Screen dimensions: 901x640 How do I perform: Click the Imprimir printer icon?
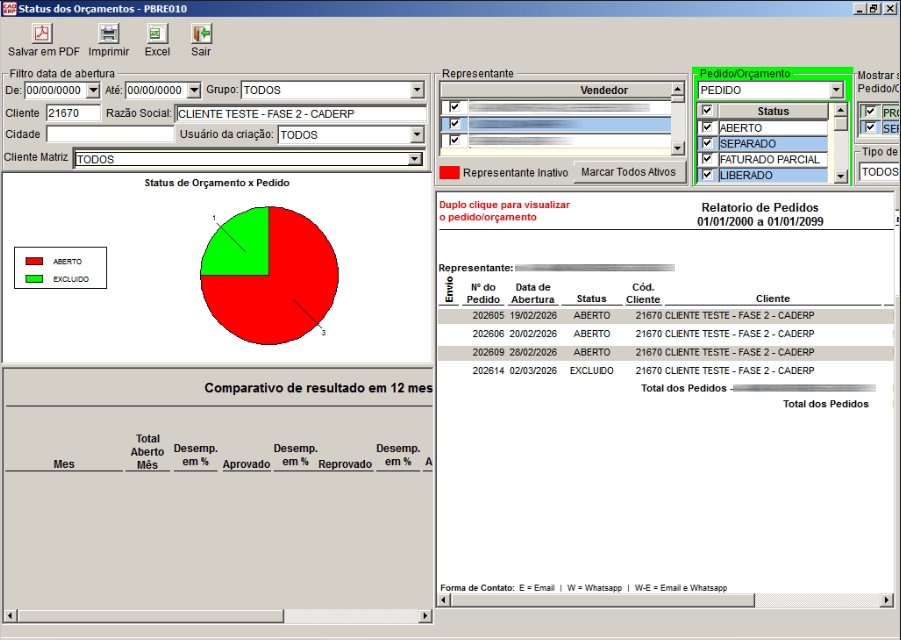click(108, 33)
